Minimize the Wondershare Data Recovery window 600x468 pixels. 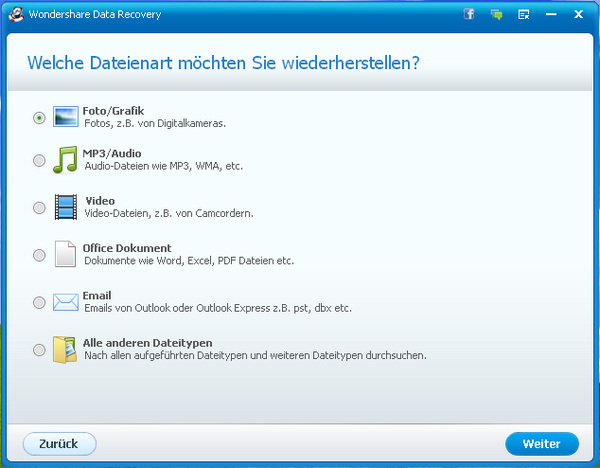pos(551,14)
